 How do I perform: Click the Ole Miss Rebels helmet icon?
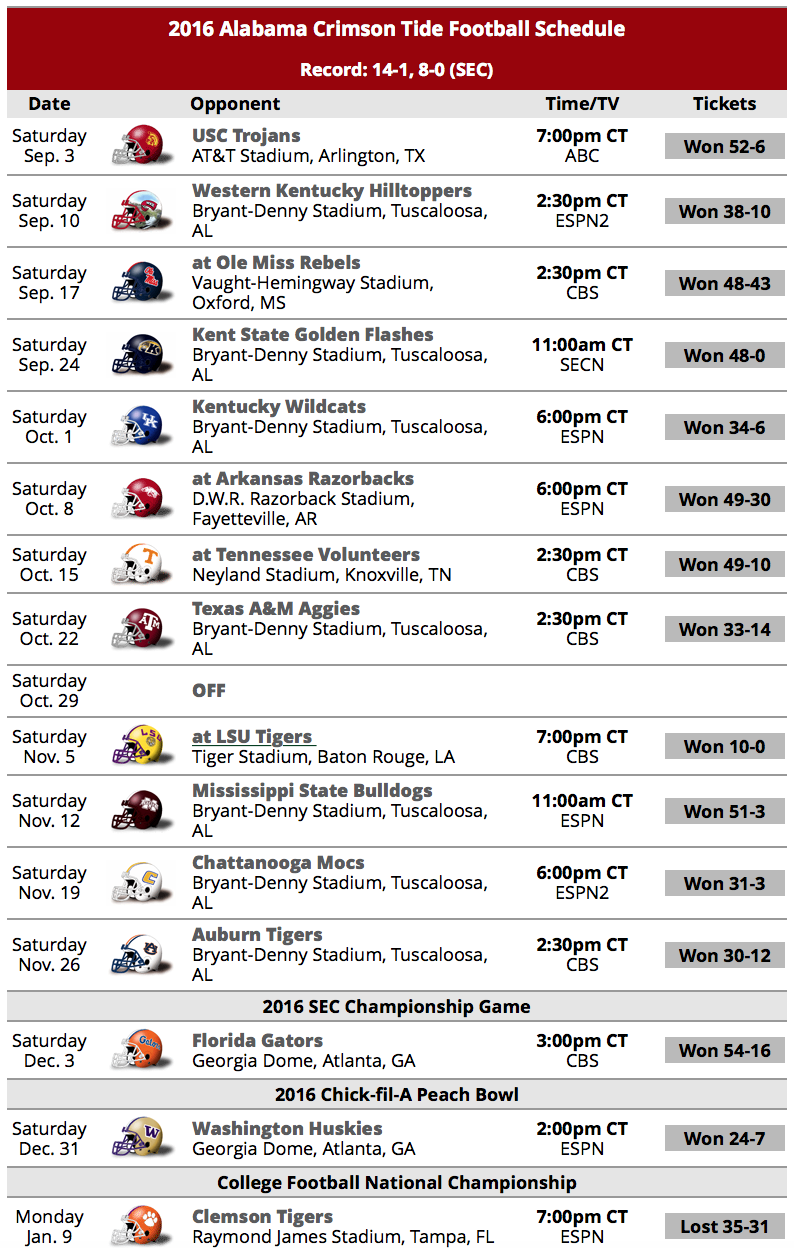tap(137, 283)
